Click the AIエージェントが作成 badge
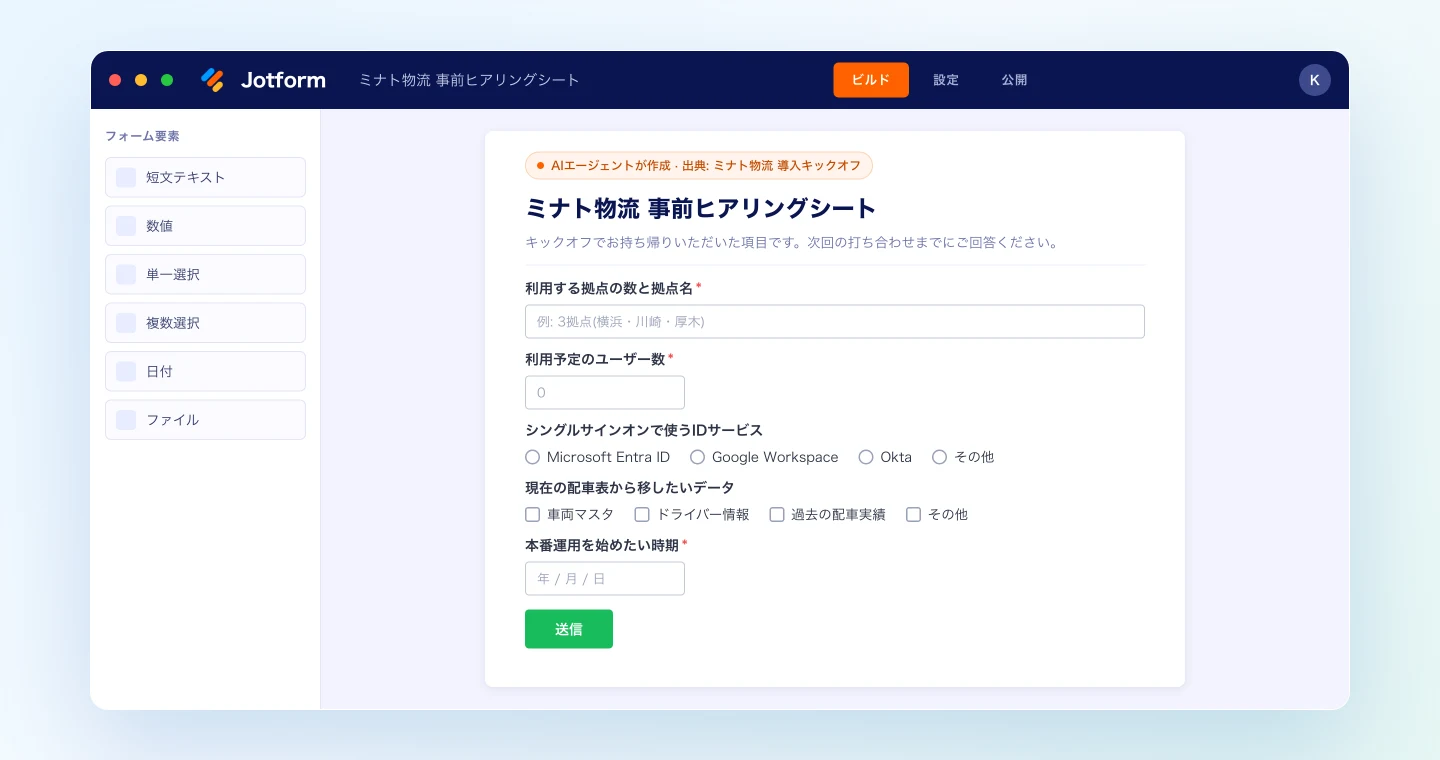The image size is (1440, 760). pyautogui.click(x=699, y=165)
